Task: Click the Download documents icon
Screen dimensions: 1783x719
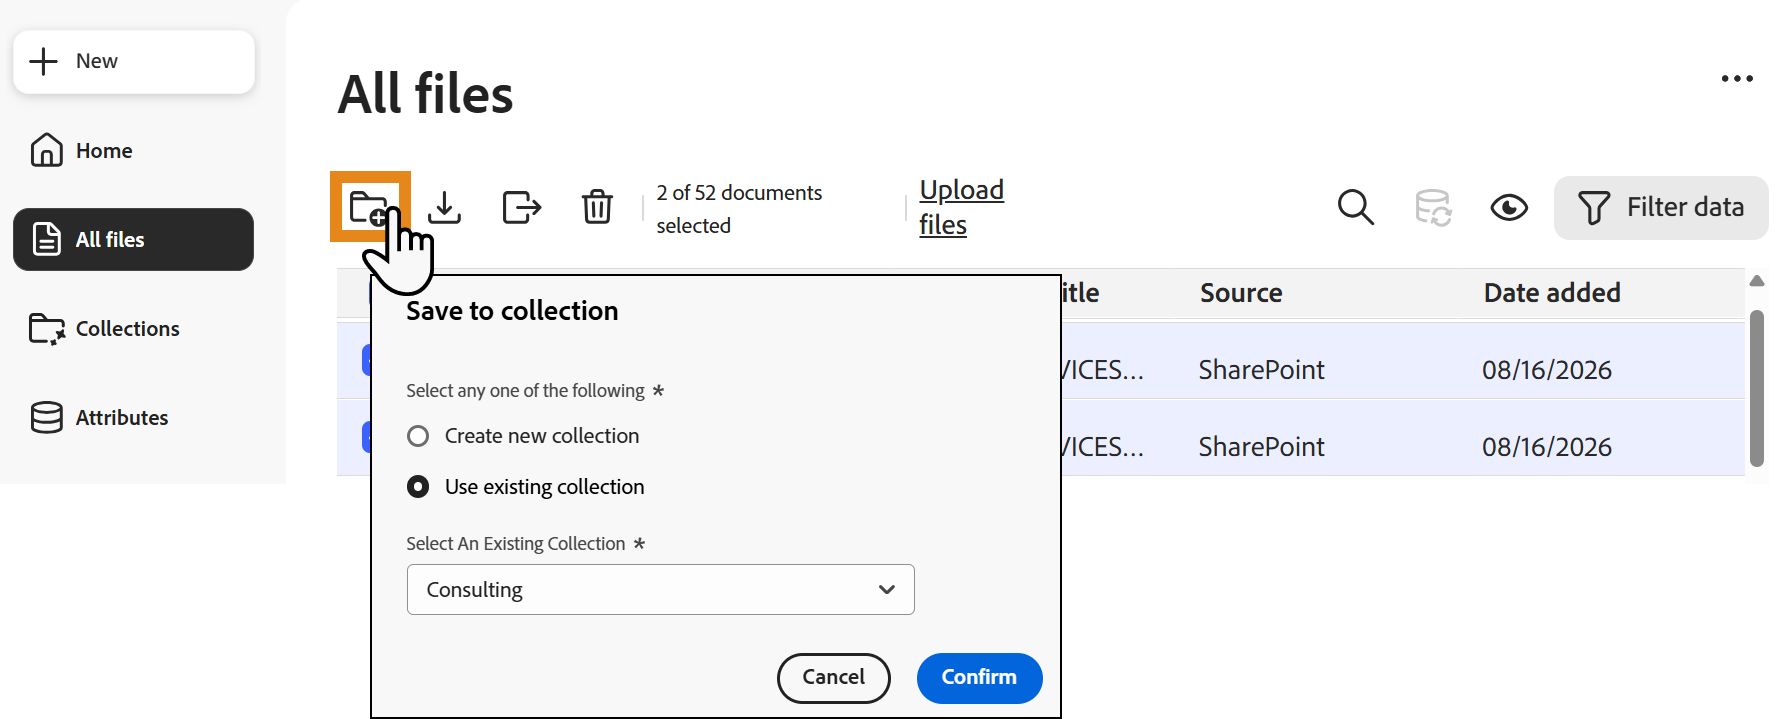Action: (444, 207)
